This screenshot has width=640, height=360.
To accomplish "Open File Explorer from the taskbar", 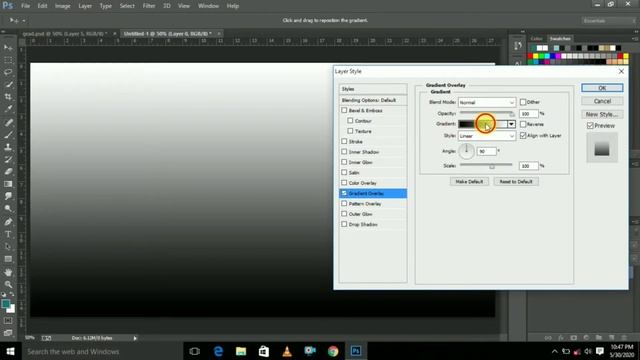I will pos(241,351).
